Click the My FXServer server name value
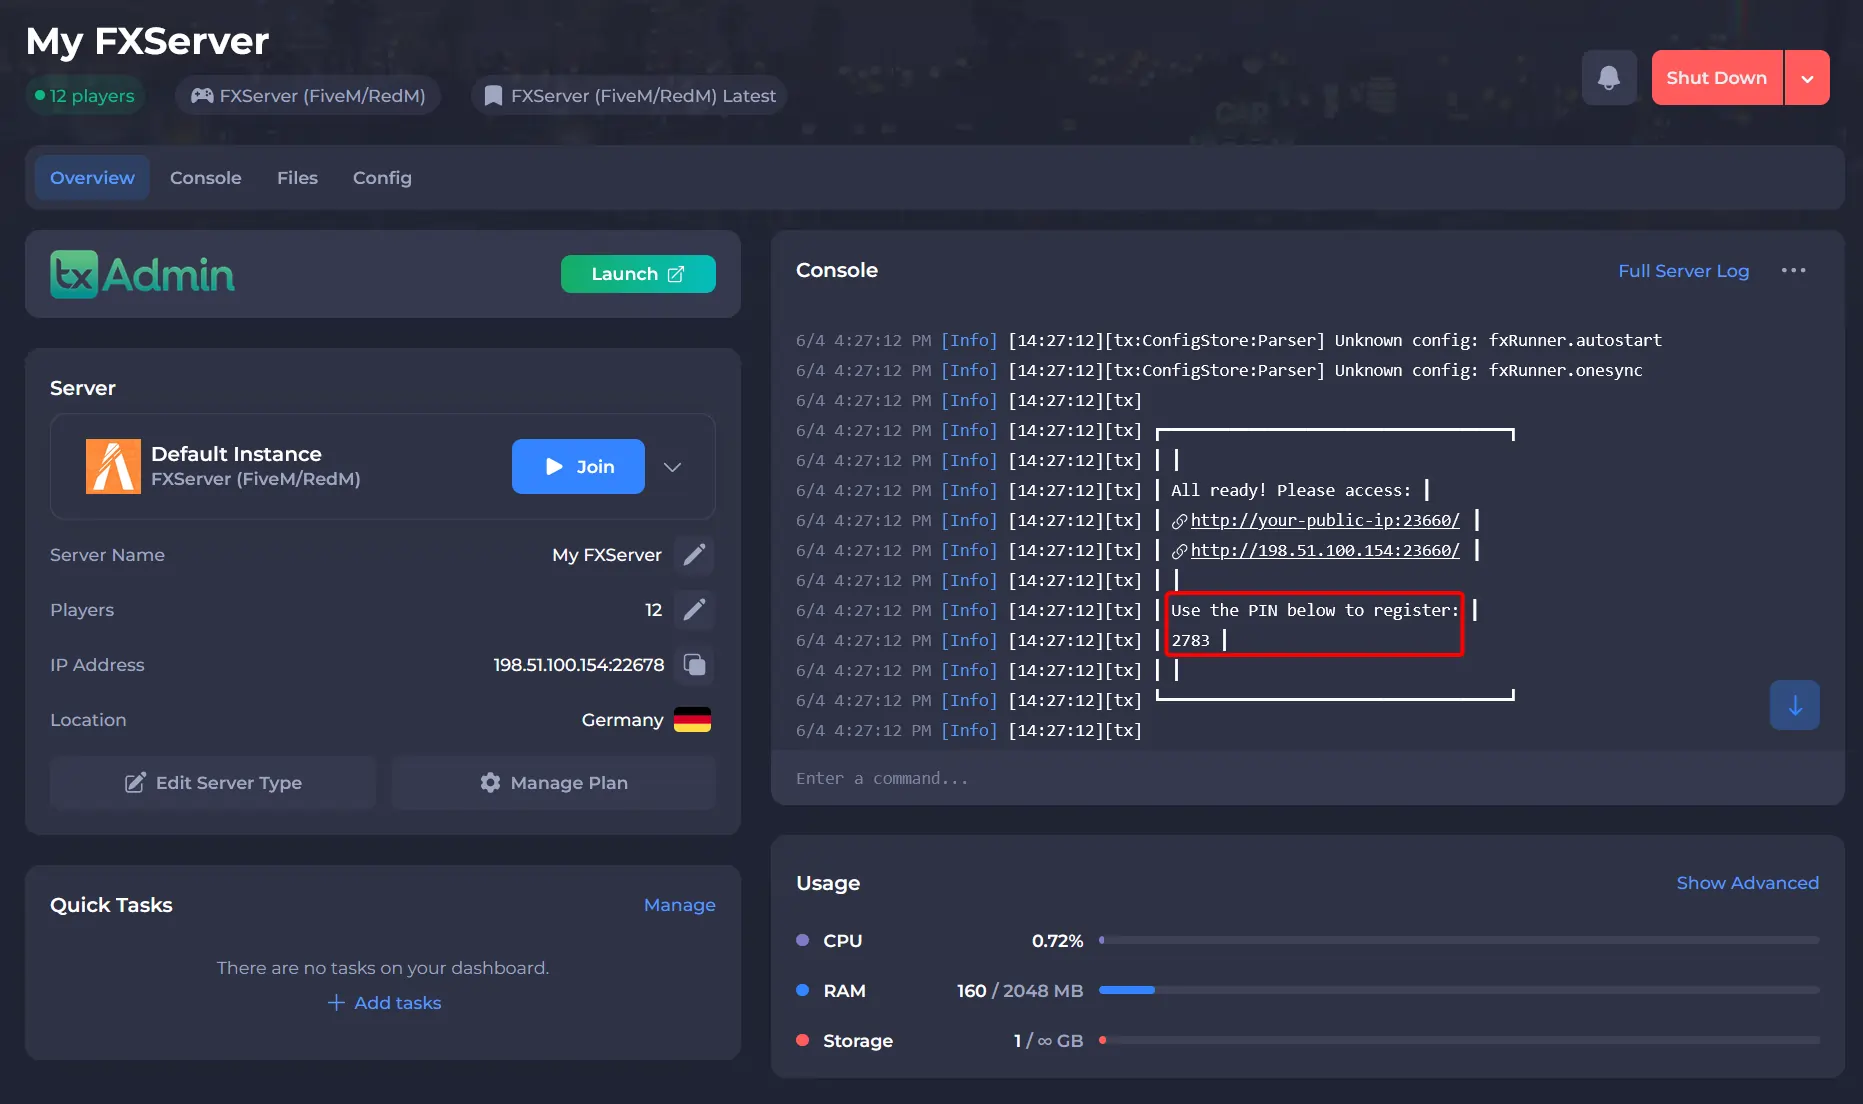The width and height of the screenshot is (1863, 1104). (607, 555)
